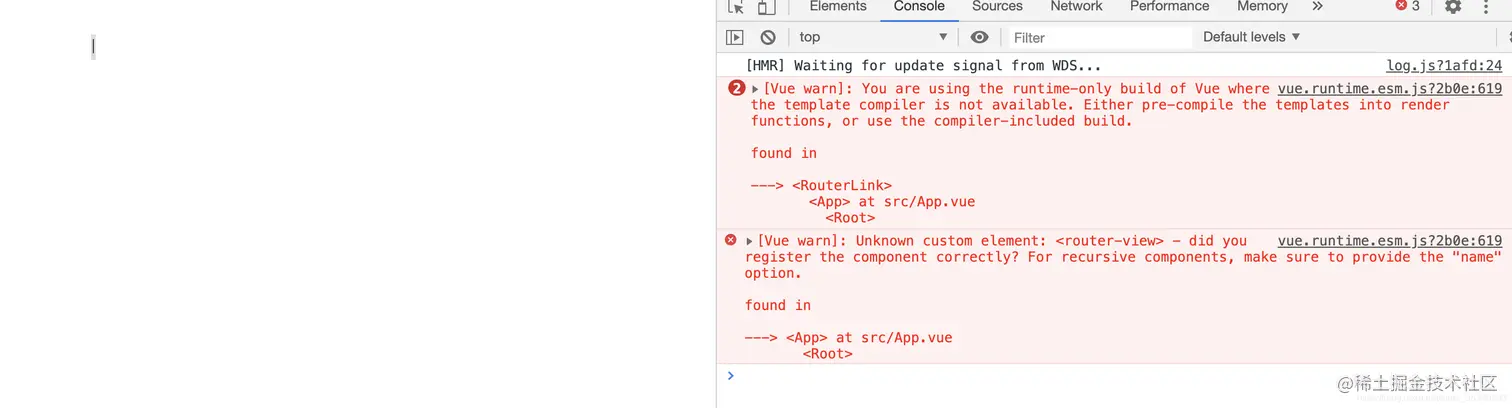
Task: Switch to the Elements tab
Action: pos(838,6)
